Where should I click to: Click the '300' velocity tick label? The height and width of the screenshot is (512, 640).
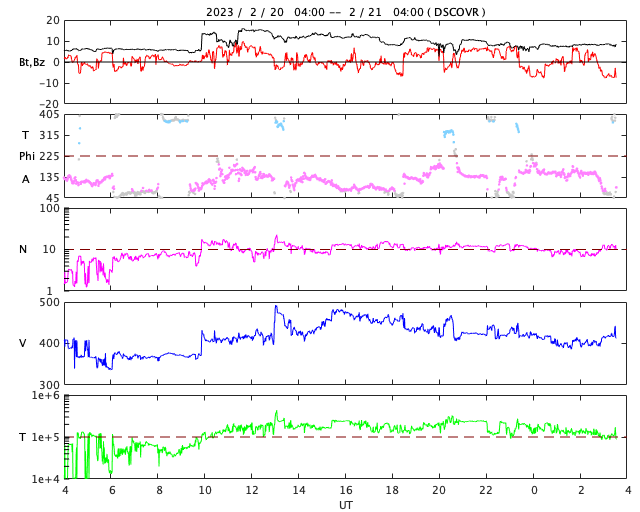[49, 385]
